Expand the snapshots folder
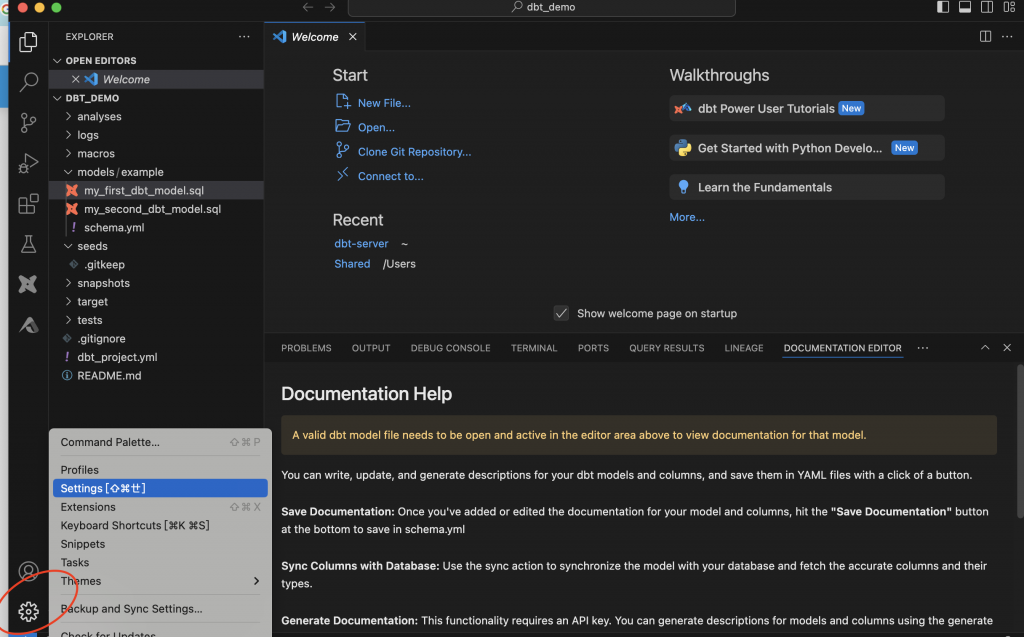This screenshot has width=1024, height=637. click(x=103, y=283)
